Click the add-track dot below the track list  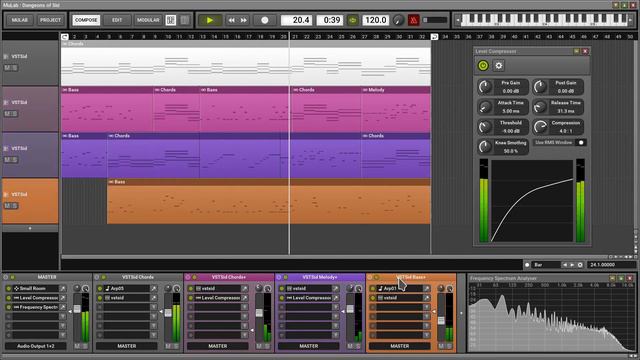point(30,228)
